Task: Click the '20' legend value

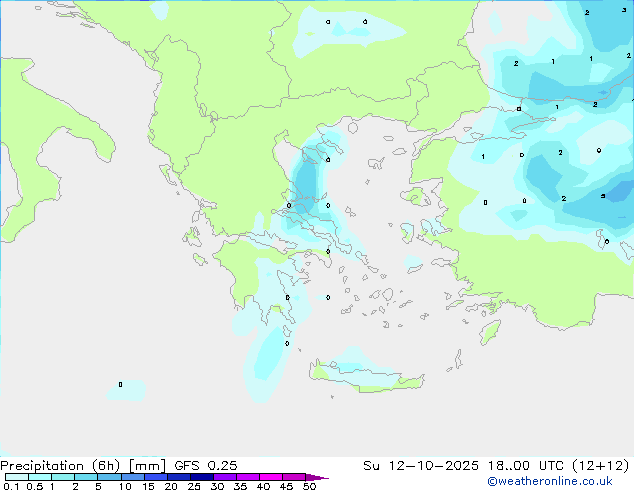Action: pyautogui.click(x=171, y=486)
